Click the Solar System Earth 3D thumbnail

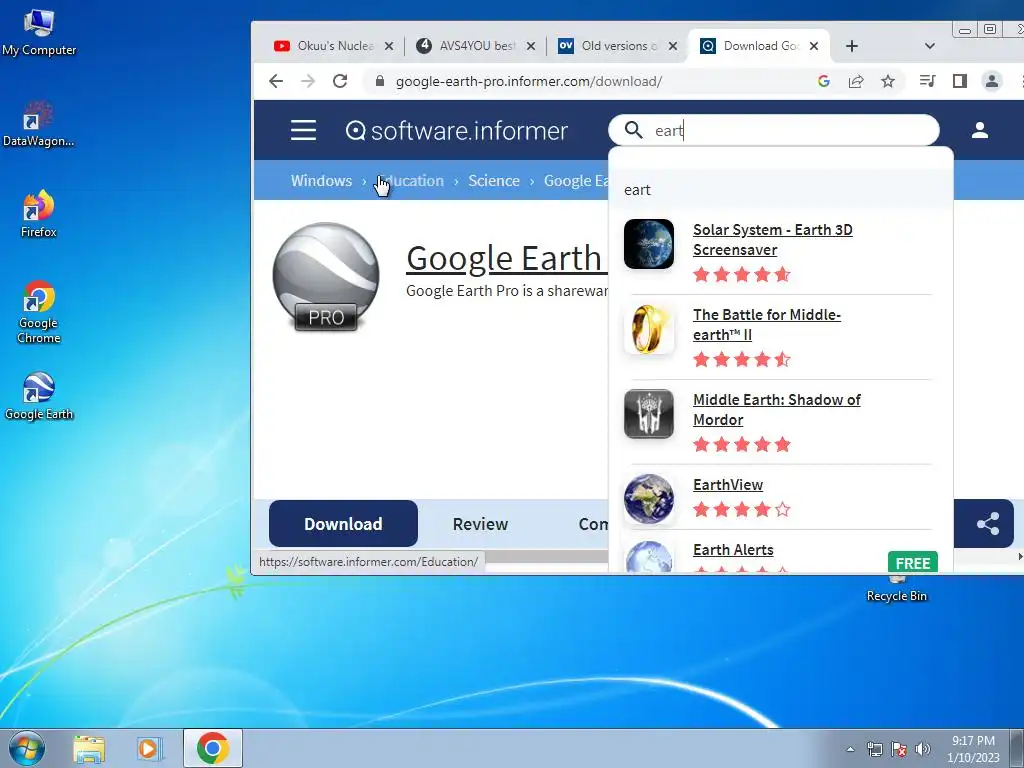[648, 244]
